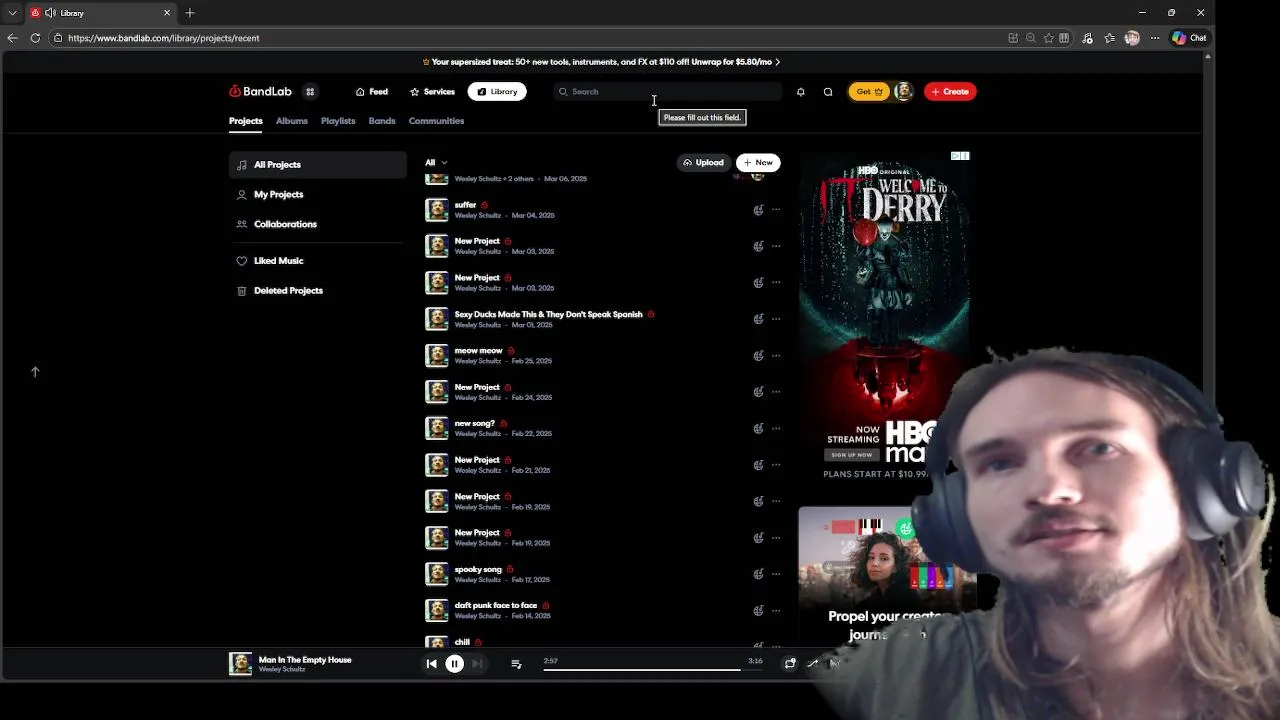Expand the All filter dropdown
The image size is (1280, 720).
coord(436,162)
